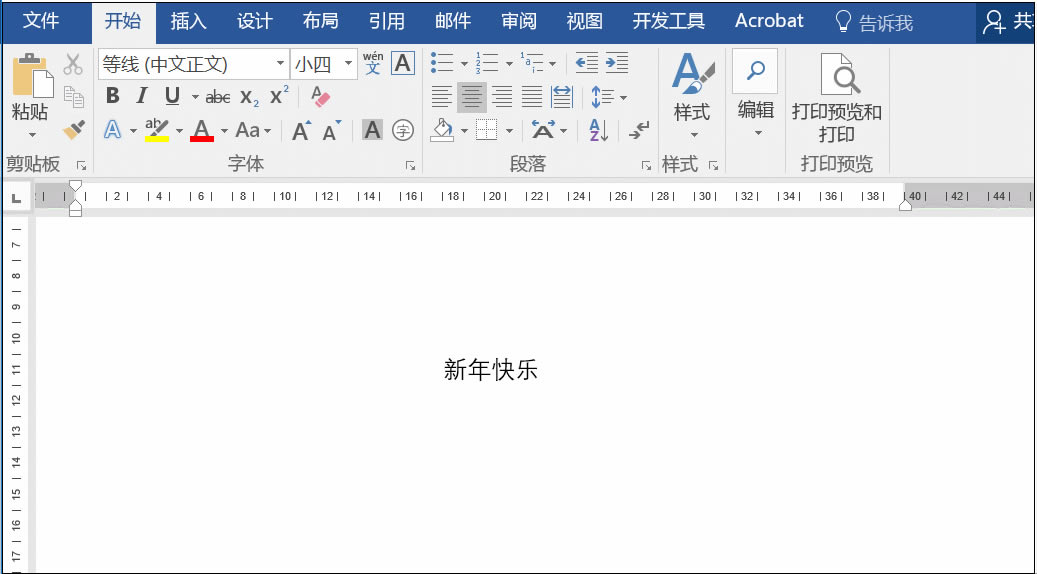
Task: Increase paragraph indent
Action: click(616, 63)
